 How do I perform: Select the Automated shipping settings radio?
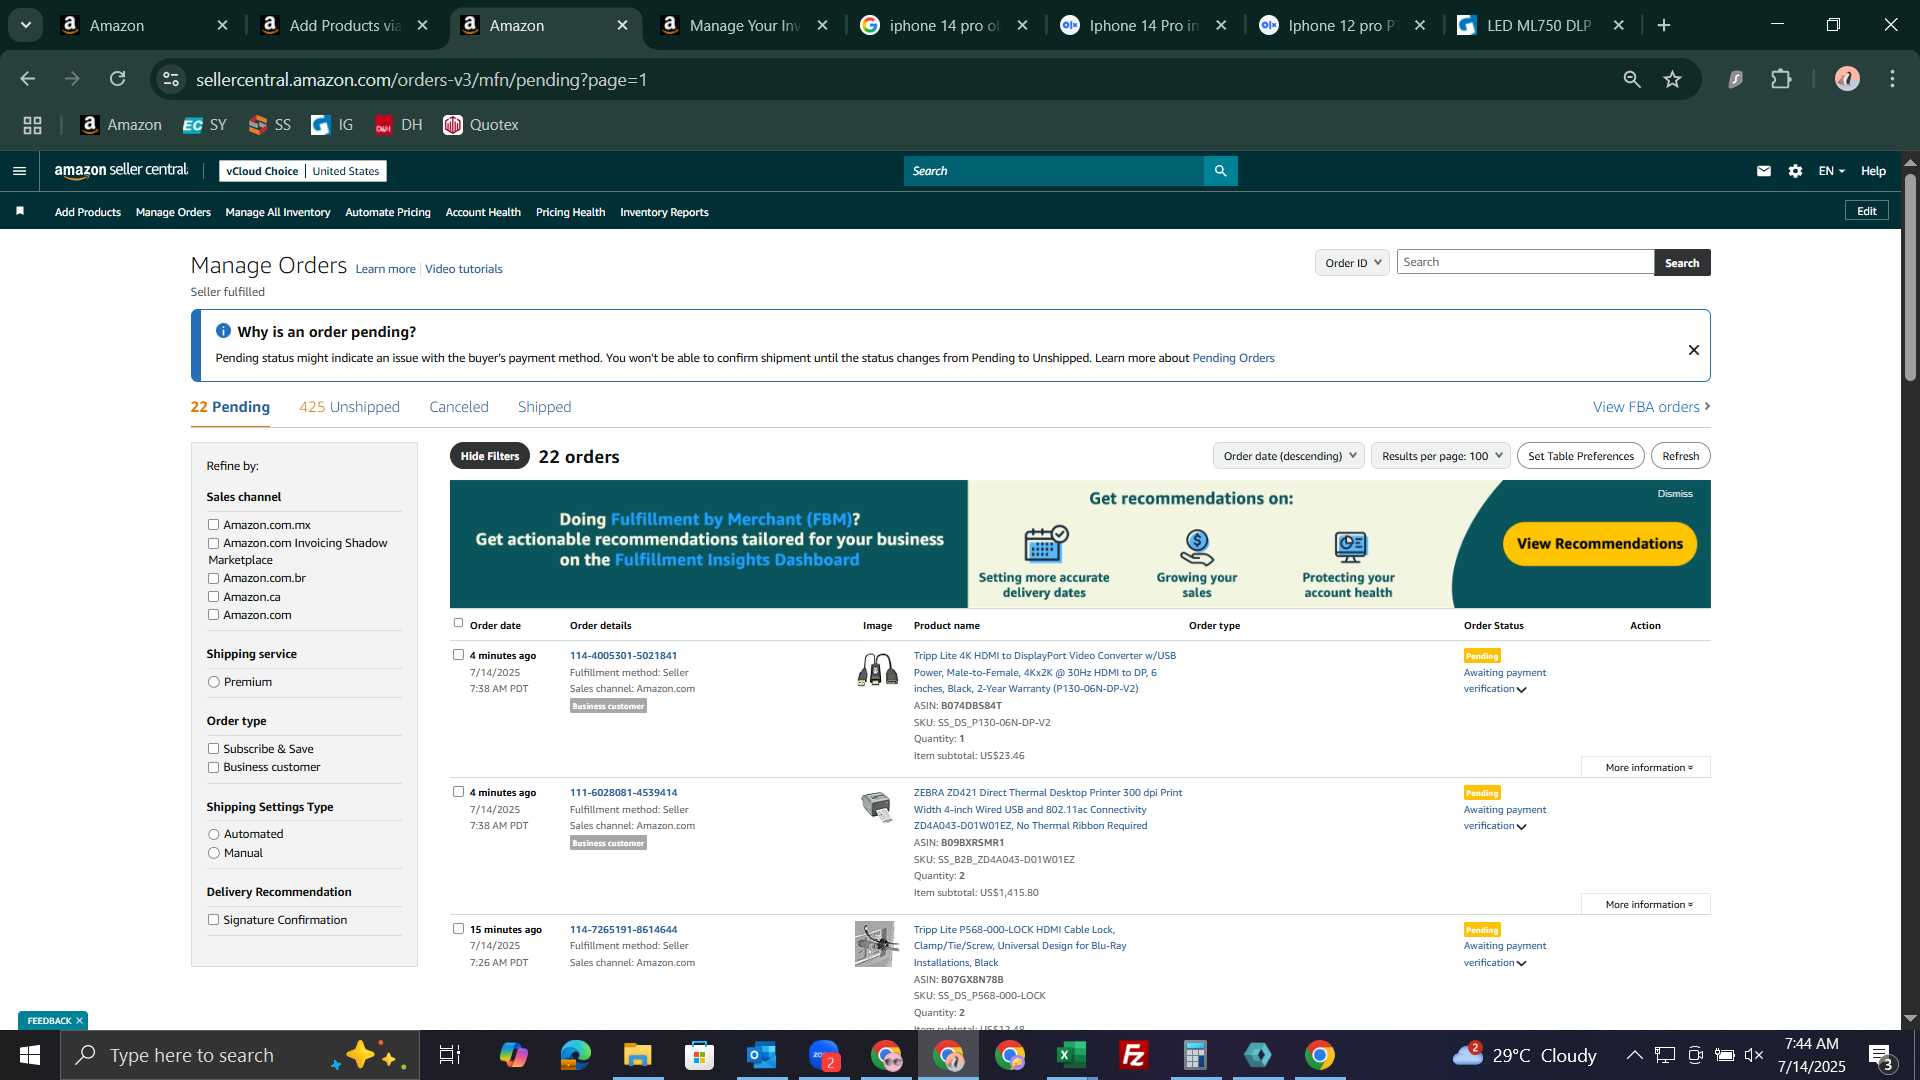[x=213, y=834]
